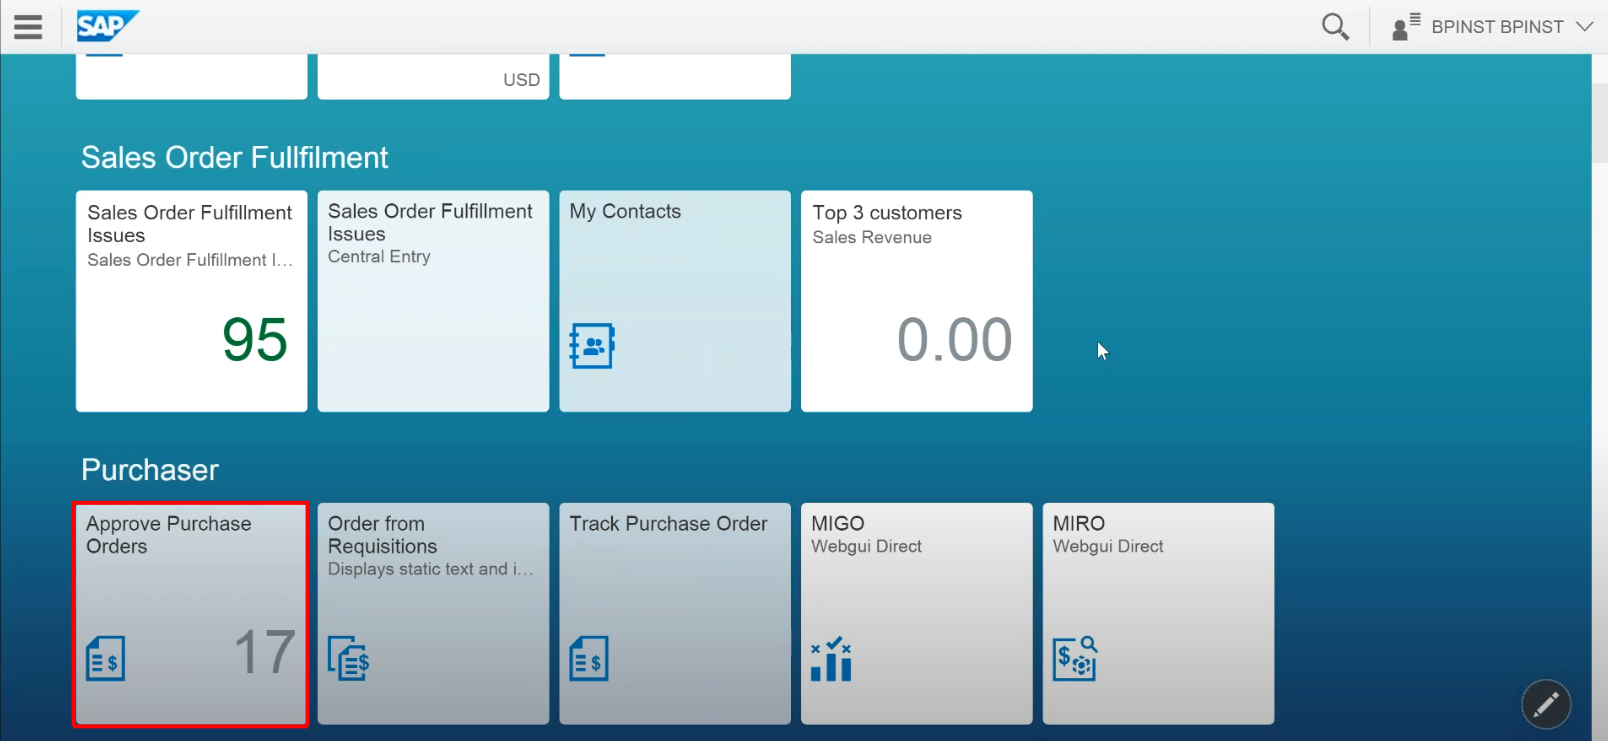The image size is (1608, 741).
Task: Click the Order from Requisitions documents icon
Action: click(x=349, y=659)
